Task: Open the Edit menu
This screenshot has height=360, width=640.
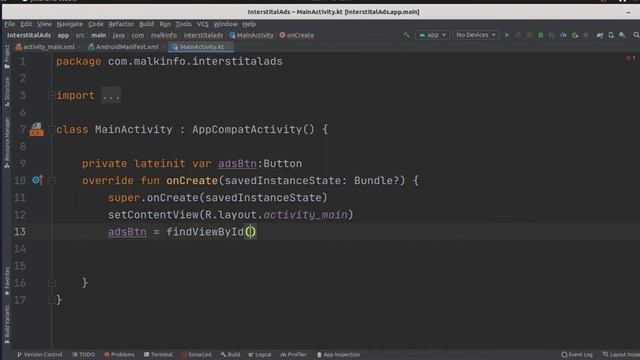Action: point(26,24)
